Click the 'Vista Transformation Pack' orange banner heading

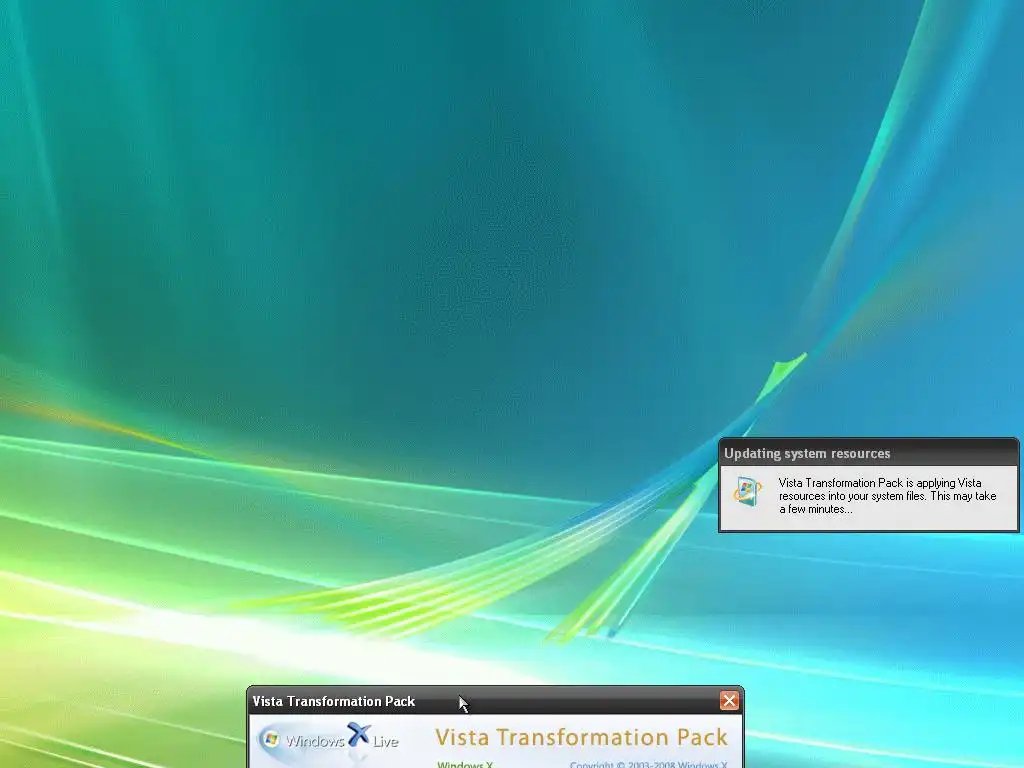point(581,737)
